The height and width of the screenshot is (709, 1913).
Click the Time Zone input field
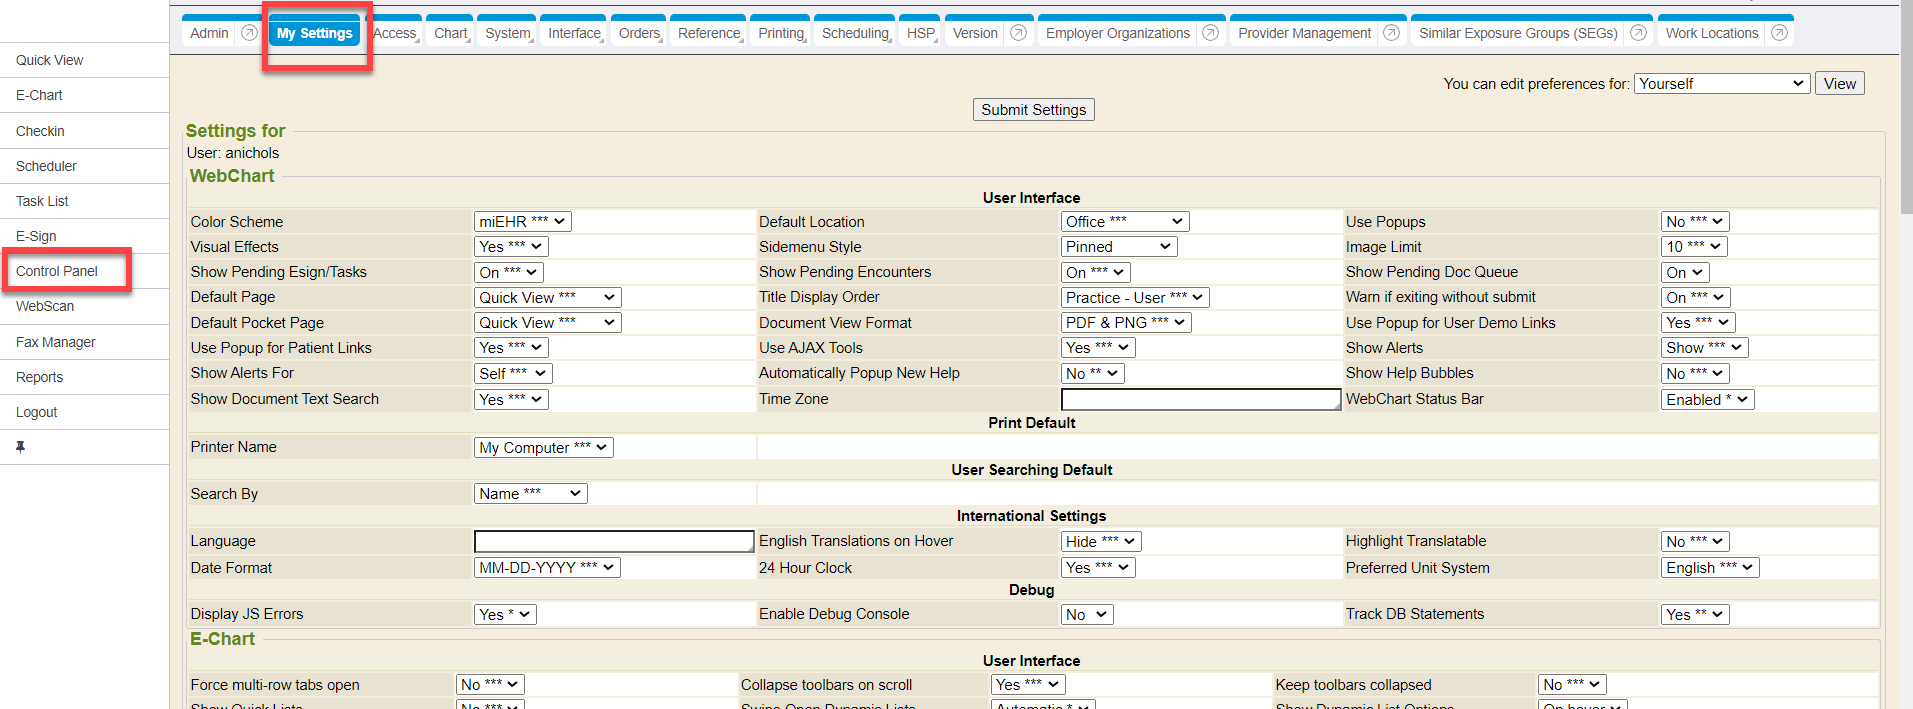click(1200, 399)
